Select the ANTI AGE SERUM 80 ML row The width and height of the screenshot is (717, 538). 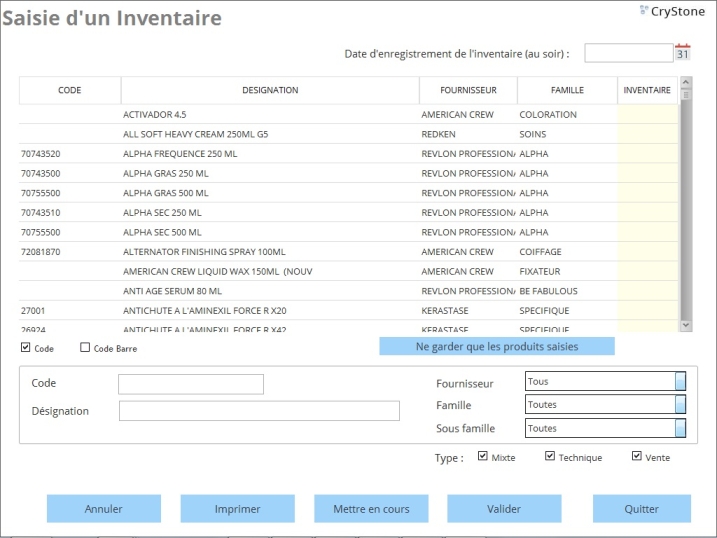click(x=348, y=291)
